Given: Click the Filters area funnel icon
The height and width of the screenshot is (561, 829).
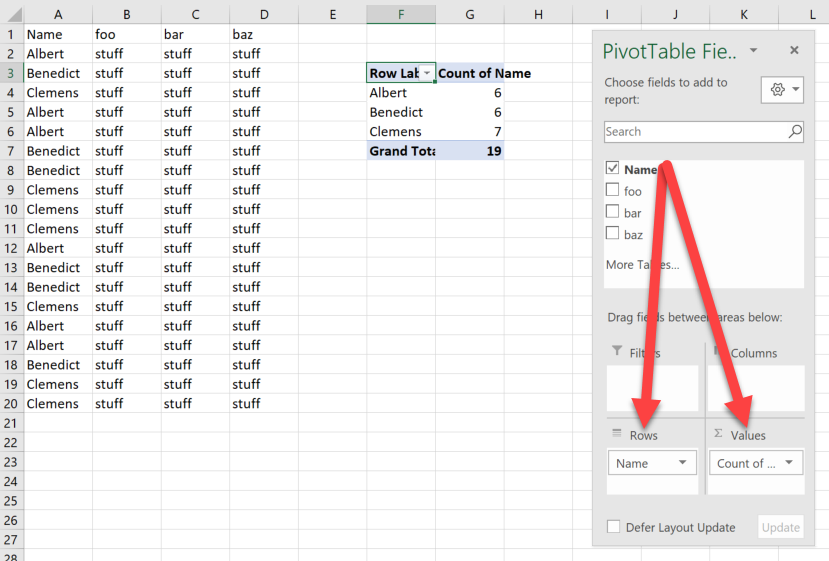Looking at the screenshot, I should (616, 351).
